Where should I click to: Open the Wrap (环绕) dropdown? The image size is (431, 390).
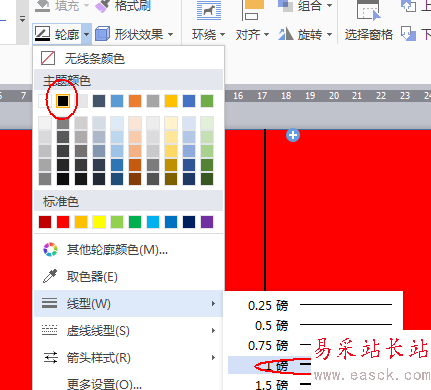pyautogui.click(x=209, y=34)
